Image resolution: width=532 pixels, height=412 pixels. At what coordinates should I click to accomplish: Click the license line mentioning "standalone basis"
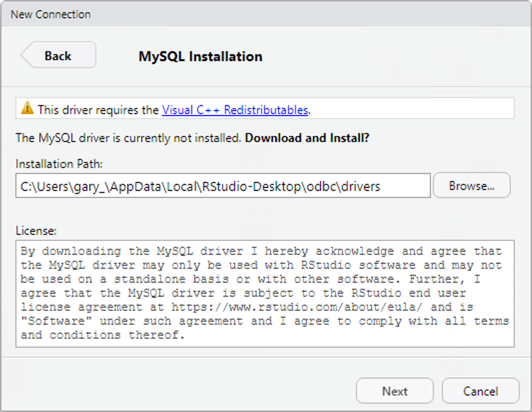click(x=251, y=279)
